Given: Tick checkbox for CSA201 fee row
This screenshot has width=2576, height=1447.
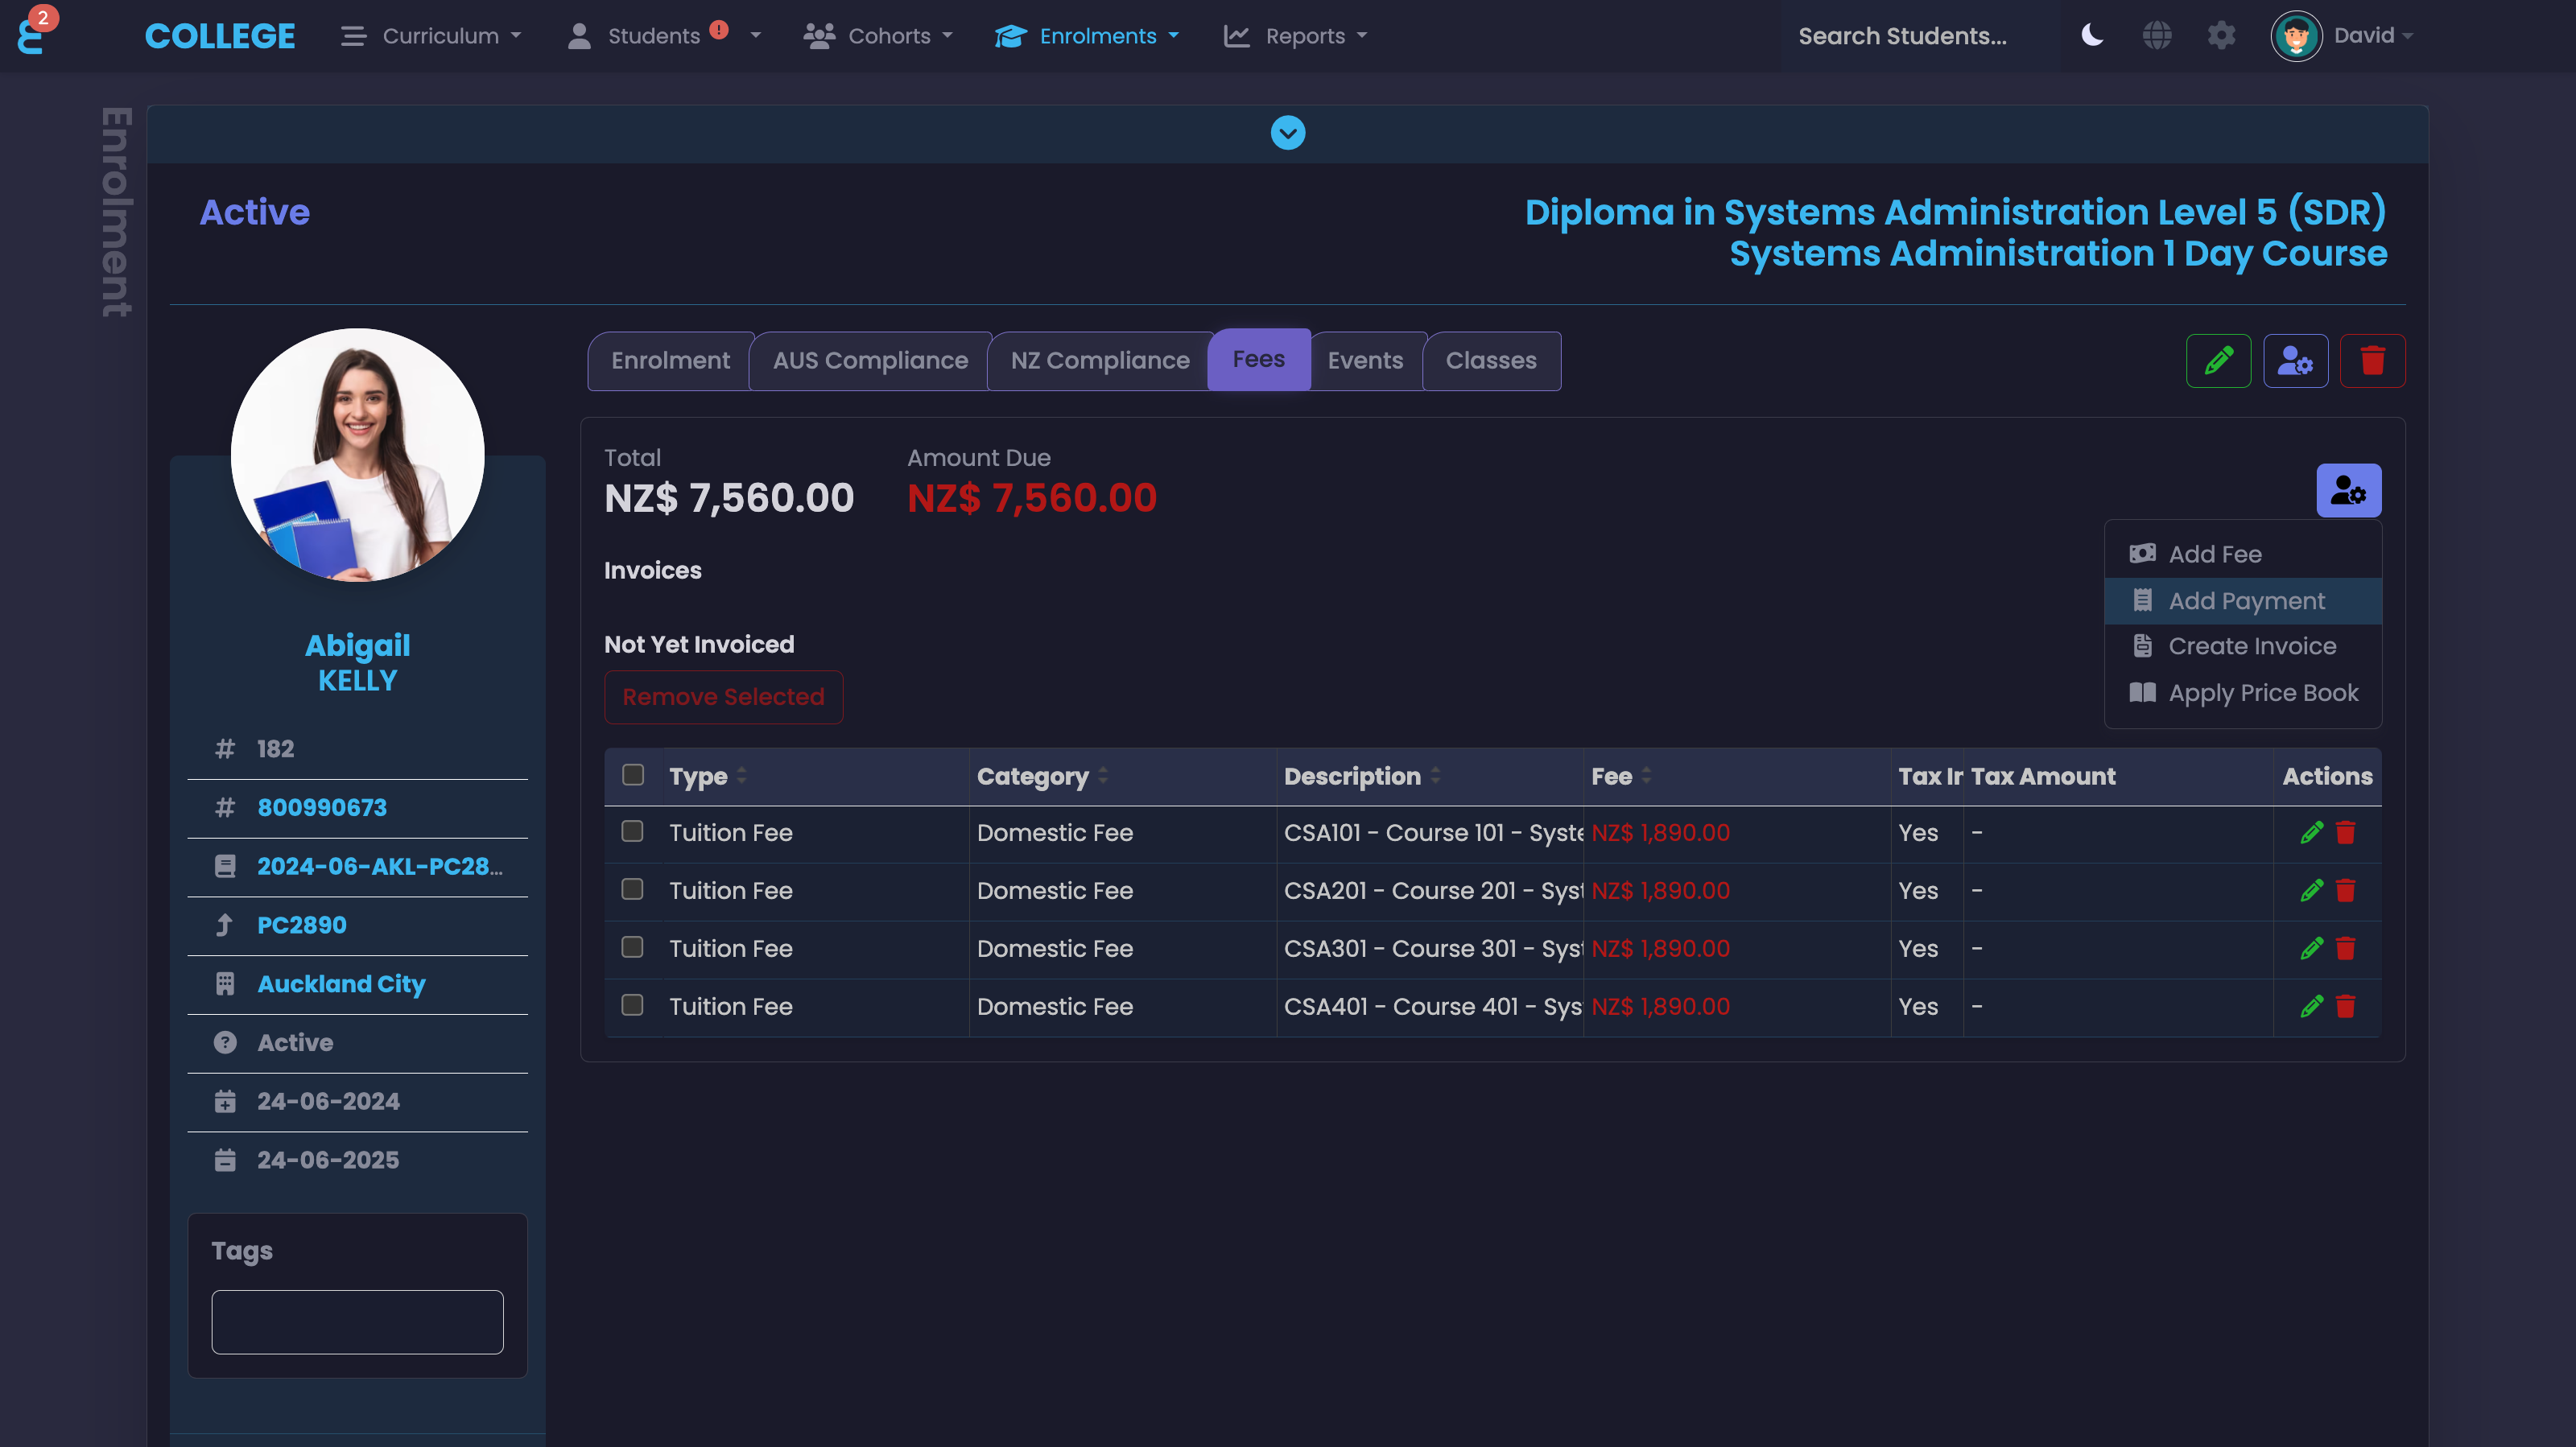Looking at the screenshot, I should [632, 889].
